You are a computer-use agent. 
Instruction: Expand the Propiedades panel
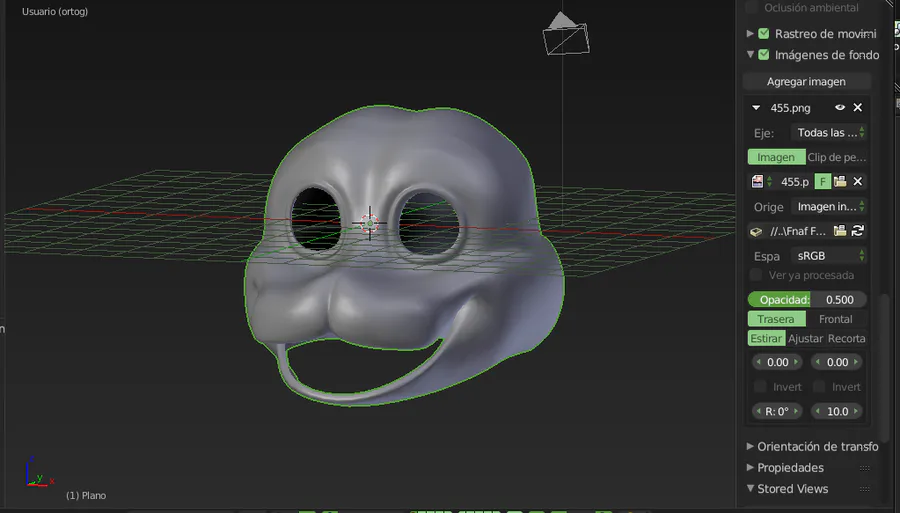click(x=750, y=468)
